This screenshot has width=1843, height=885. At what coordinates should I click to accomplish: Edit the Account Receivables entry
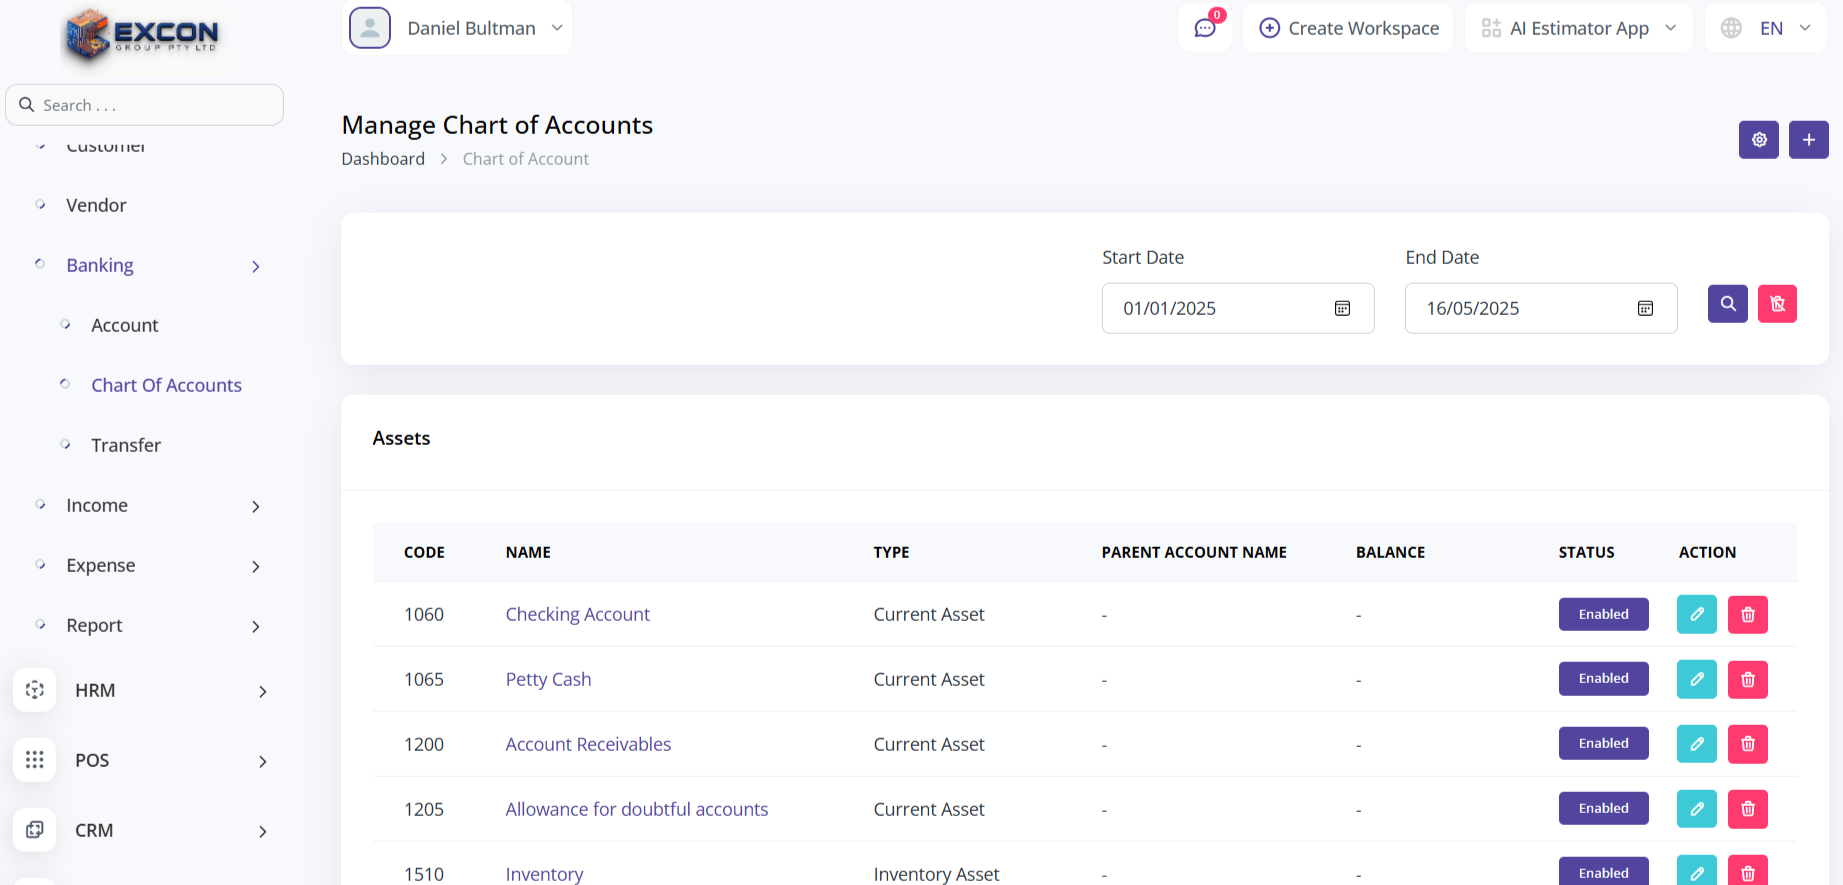[1696, 744]
